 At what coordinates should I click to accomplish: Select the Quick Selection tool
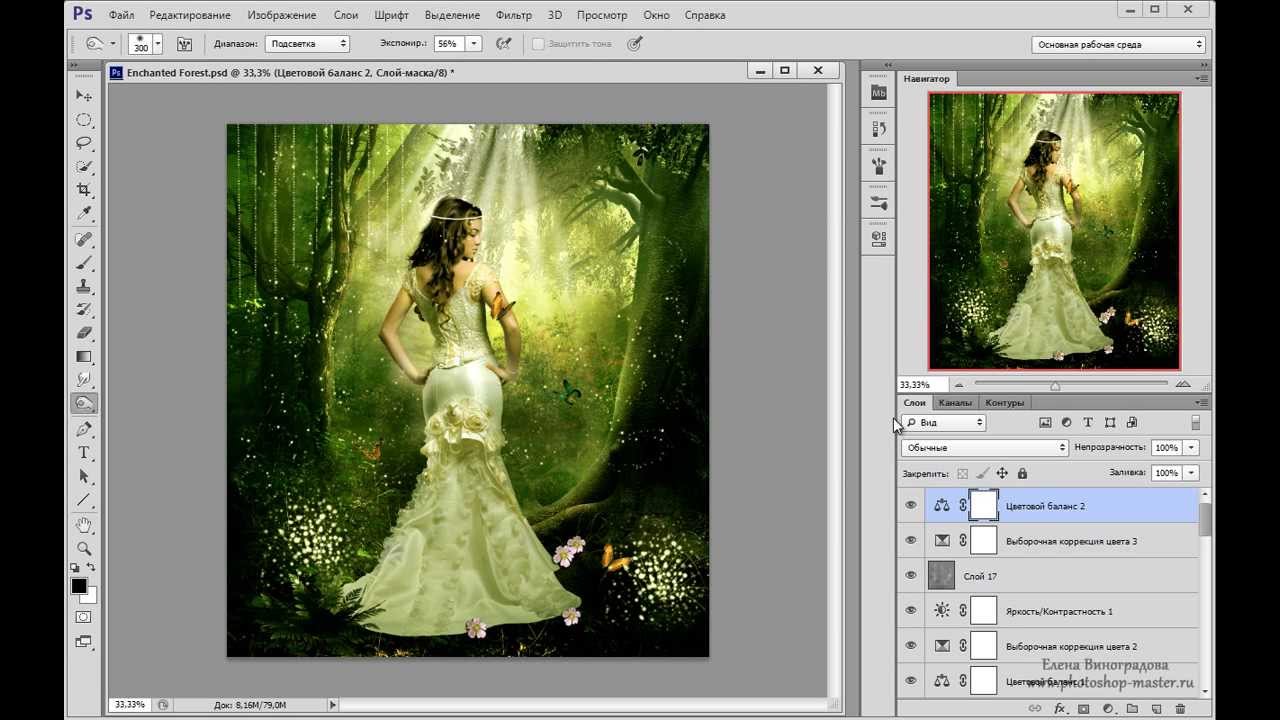[84, 166]
